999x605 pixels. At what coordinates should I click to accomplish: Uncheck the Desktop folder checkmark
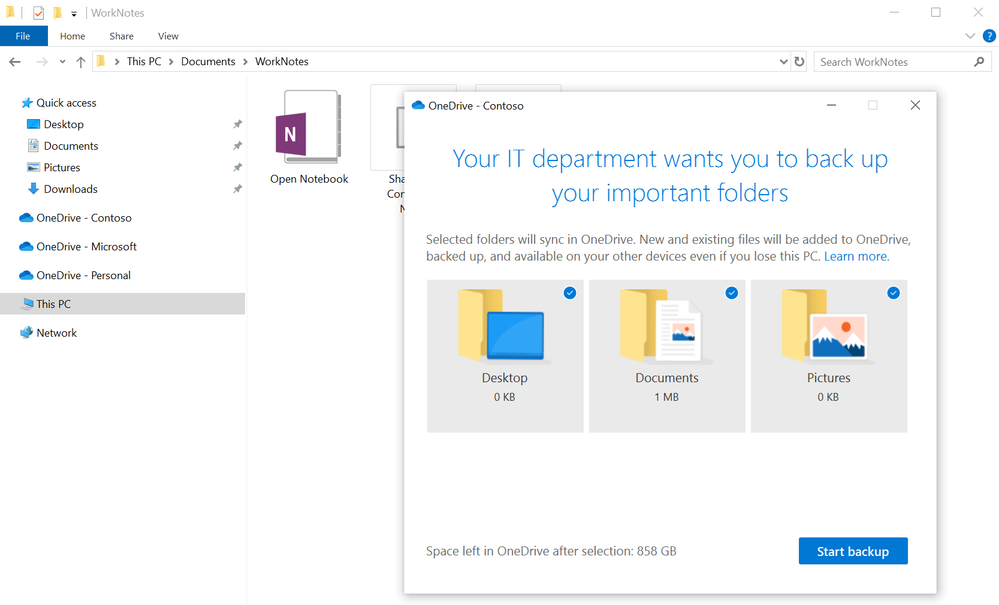click(x=570, y=293)
